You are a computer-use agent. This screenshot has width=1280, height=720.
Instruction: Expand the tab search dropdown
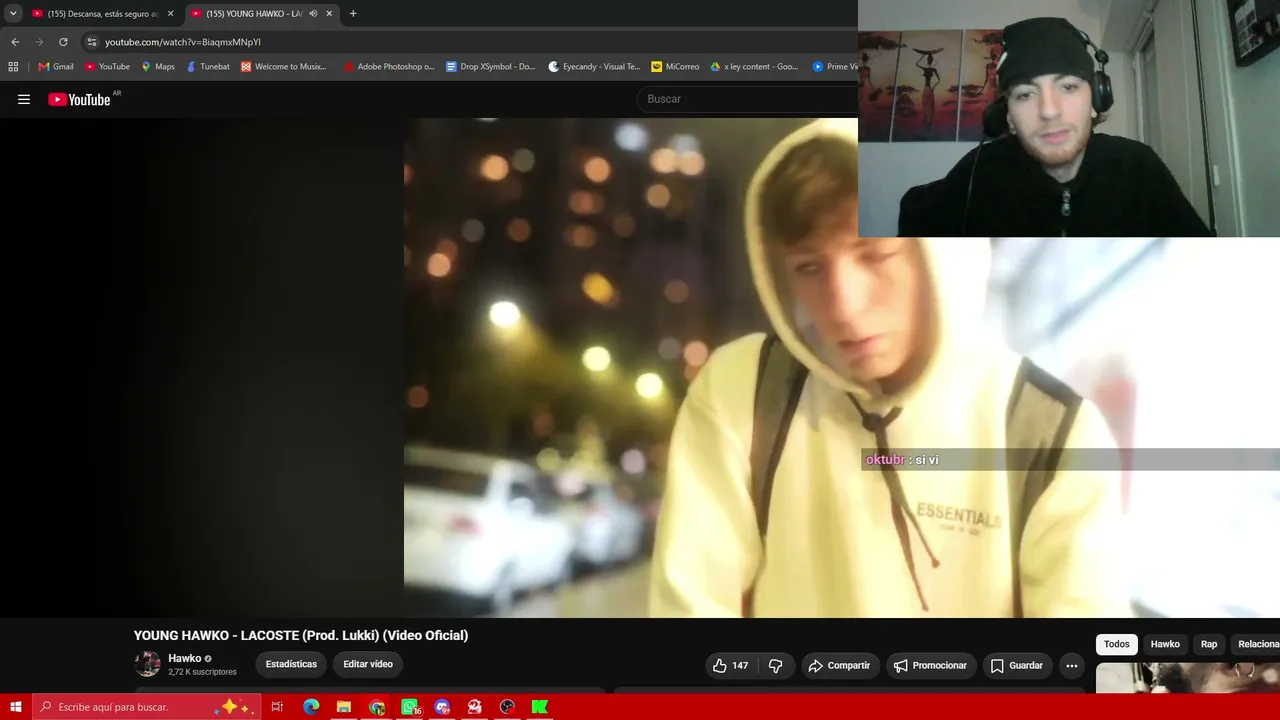tap(13, 14)
